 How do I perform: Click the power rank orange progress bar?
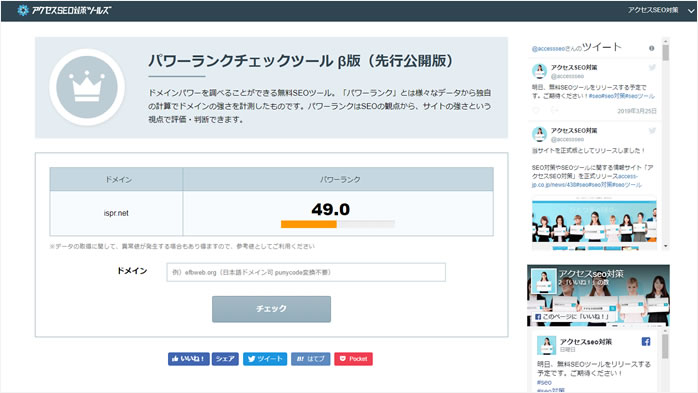point(308,224)
